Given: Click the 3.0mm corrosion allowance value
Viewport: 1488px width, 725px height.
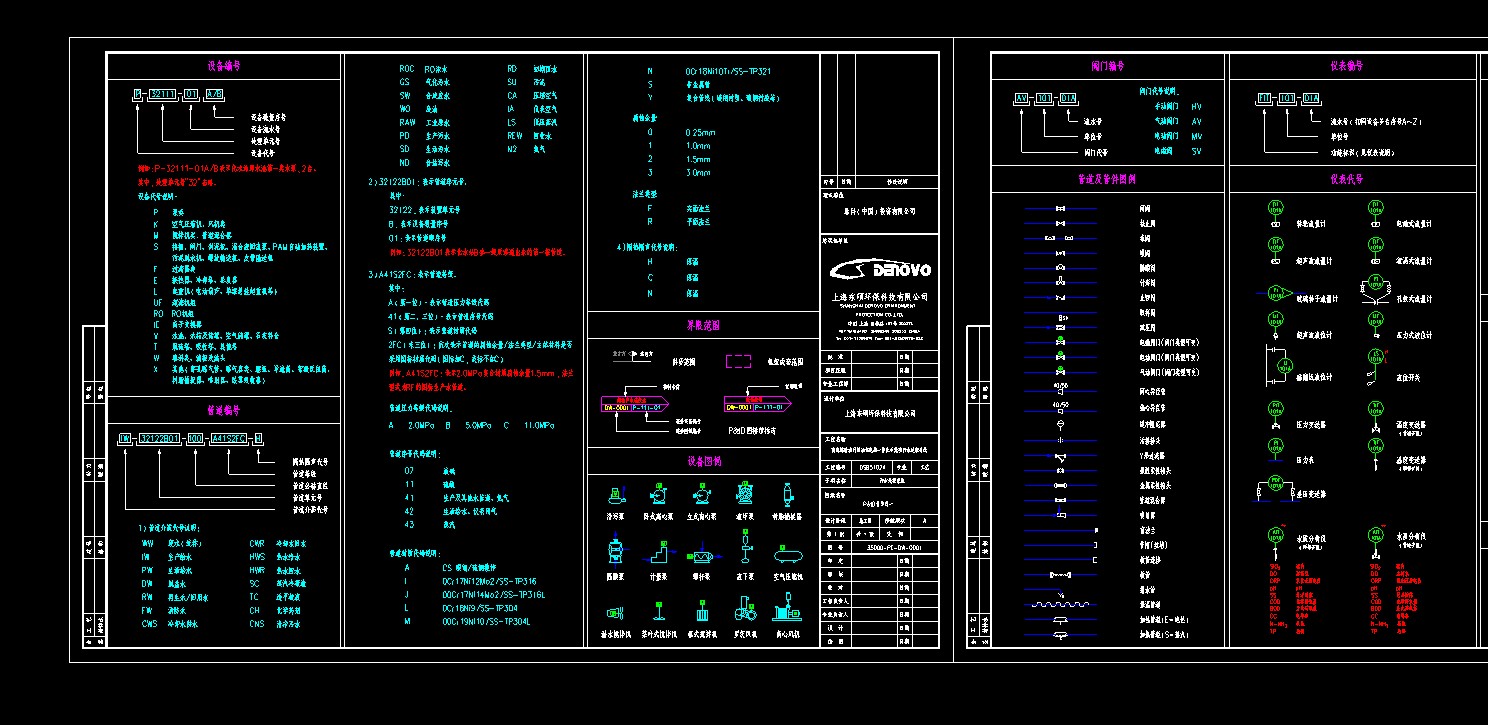Looking at the screenshot, I should click(x=699, y=173).
